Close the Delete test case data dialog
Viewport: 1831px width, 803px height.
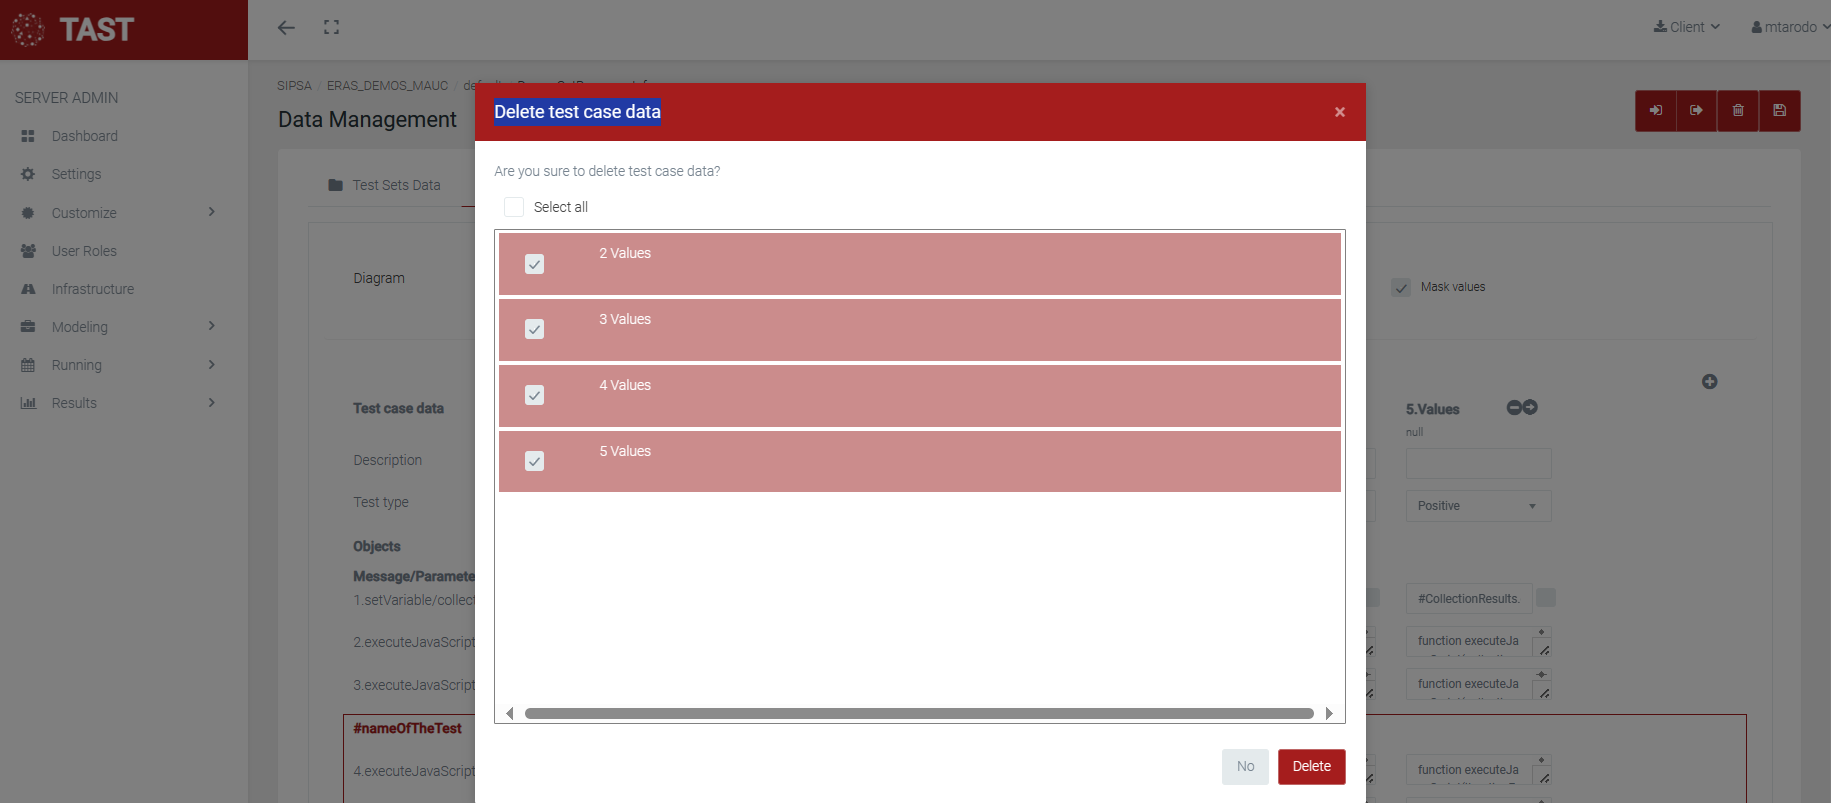click(x=1339, y=112)
